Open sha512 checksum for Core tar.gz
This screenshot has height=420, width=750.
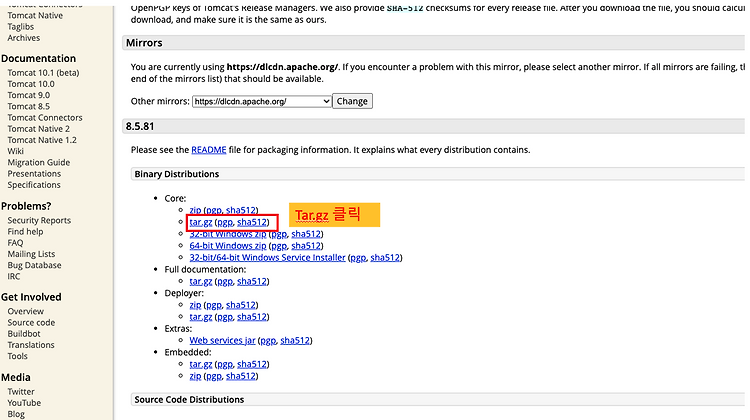click(x=252, y=222)
